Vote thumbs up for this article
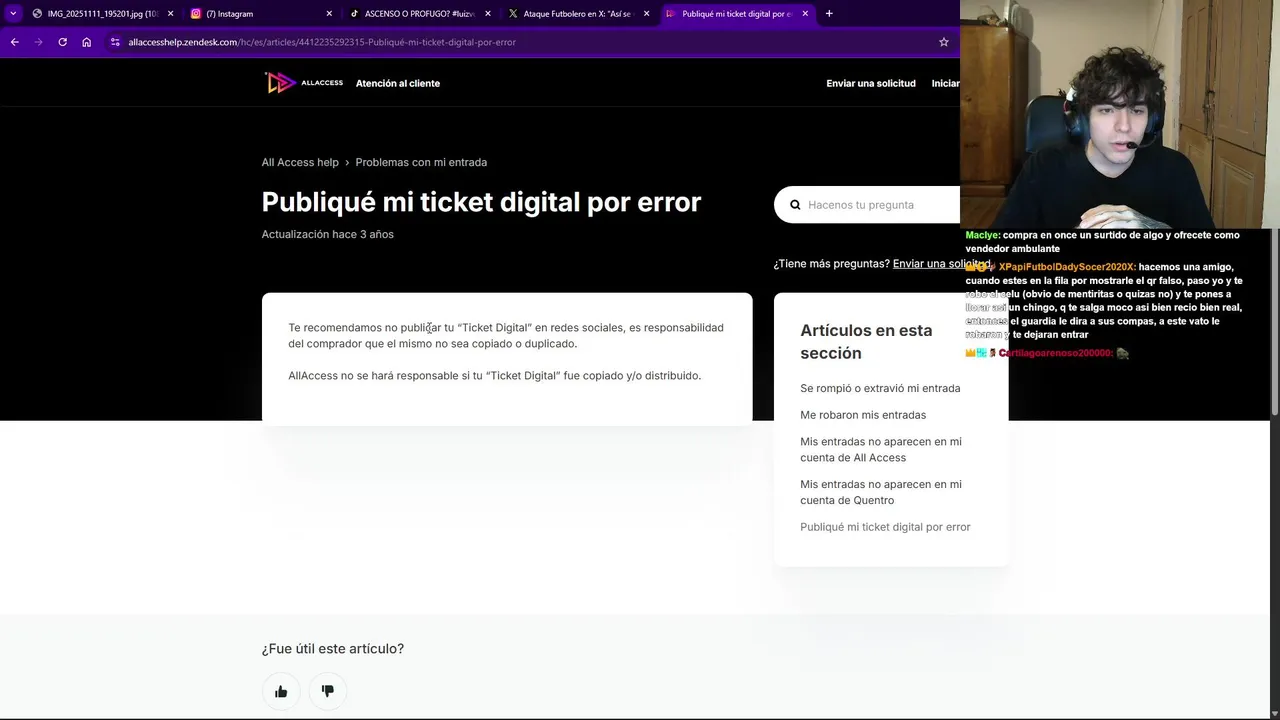Image resolution: width=1280 pixels, height=720 pixels. tap(281, 691)
